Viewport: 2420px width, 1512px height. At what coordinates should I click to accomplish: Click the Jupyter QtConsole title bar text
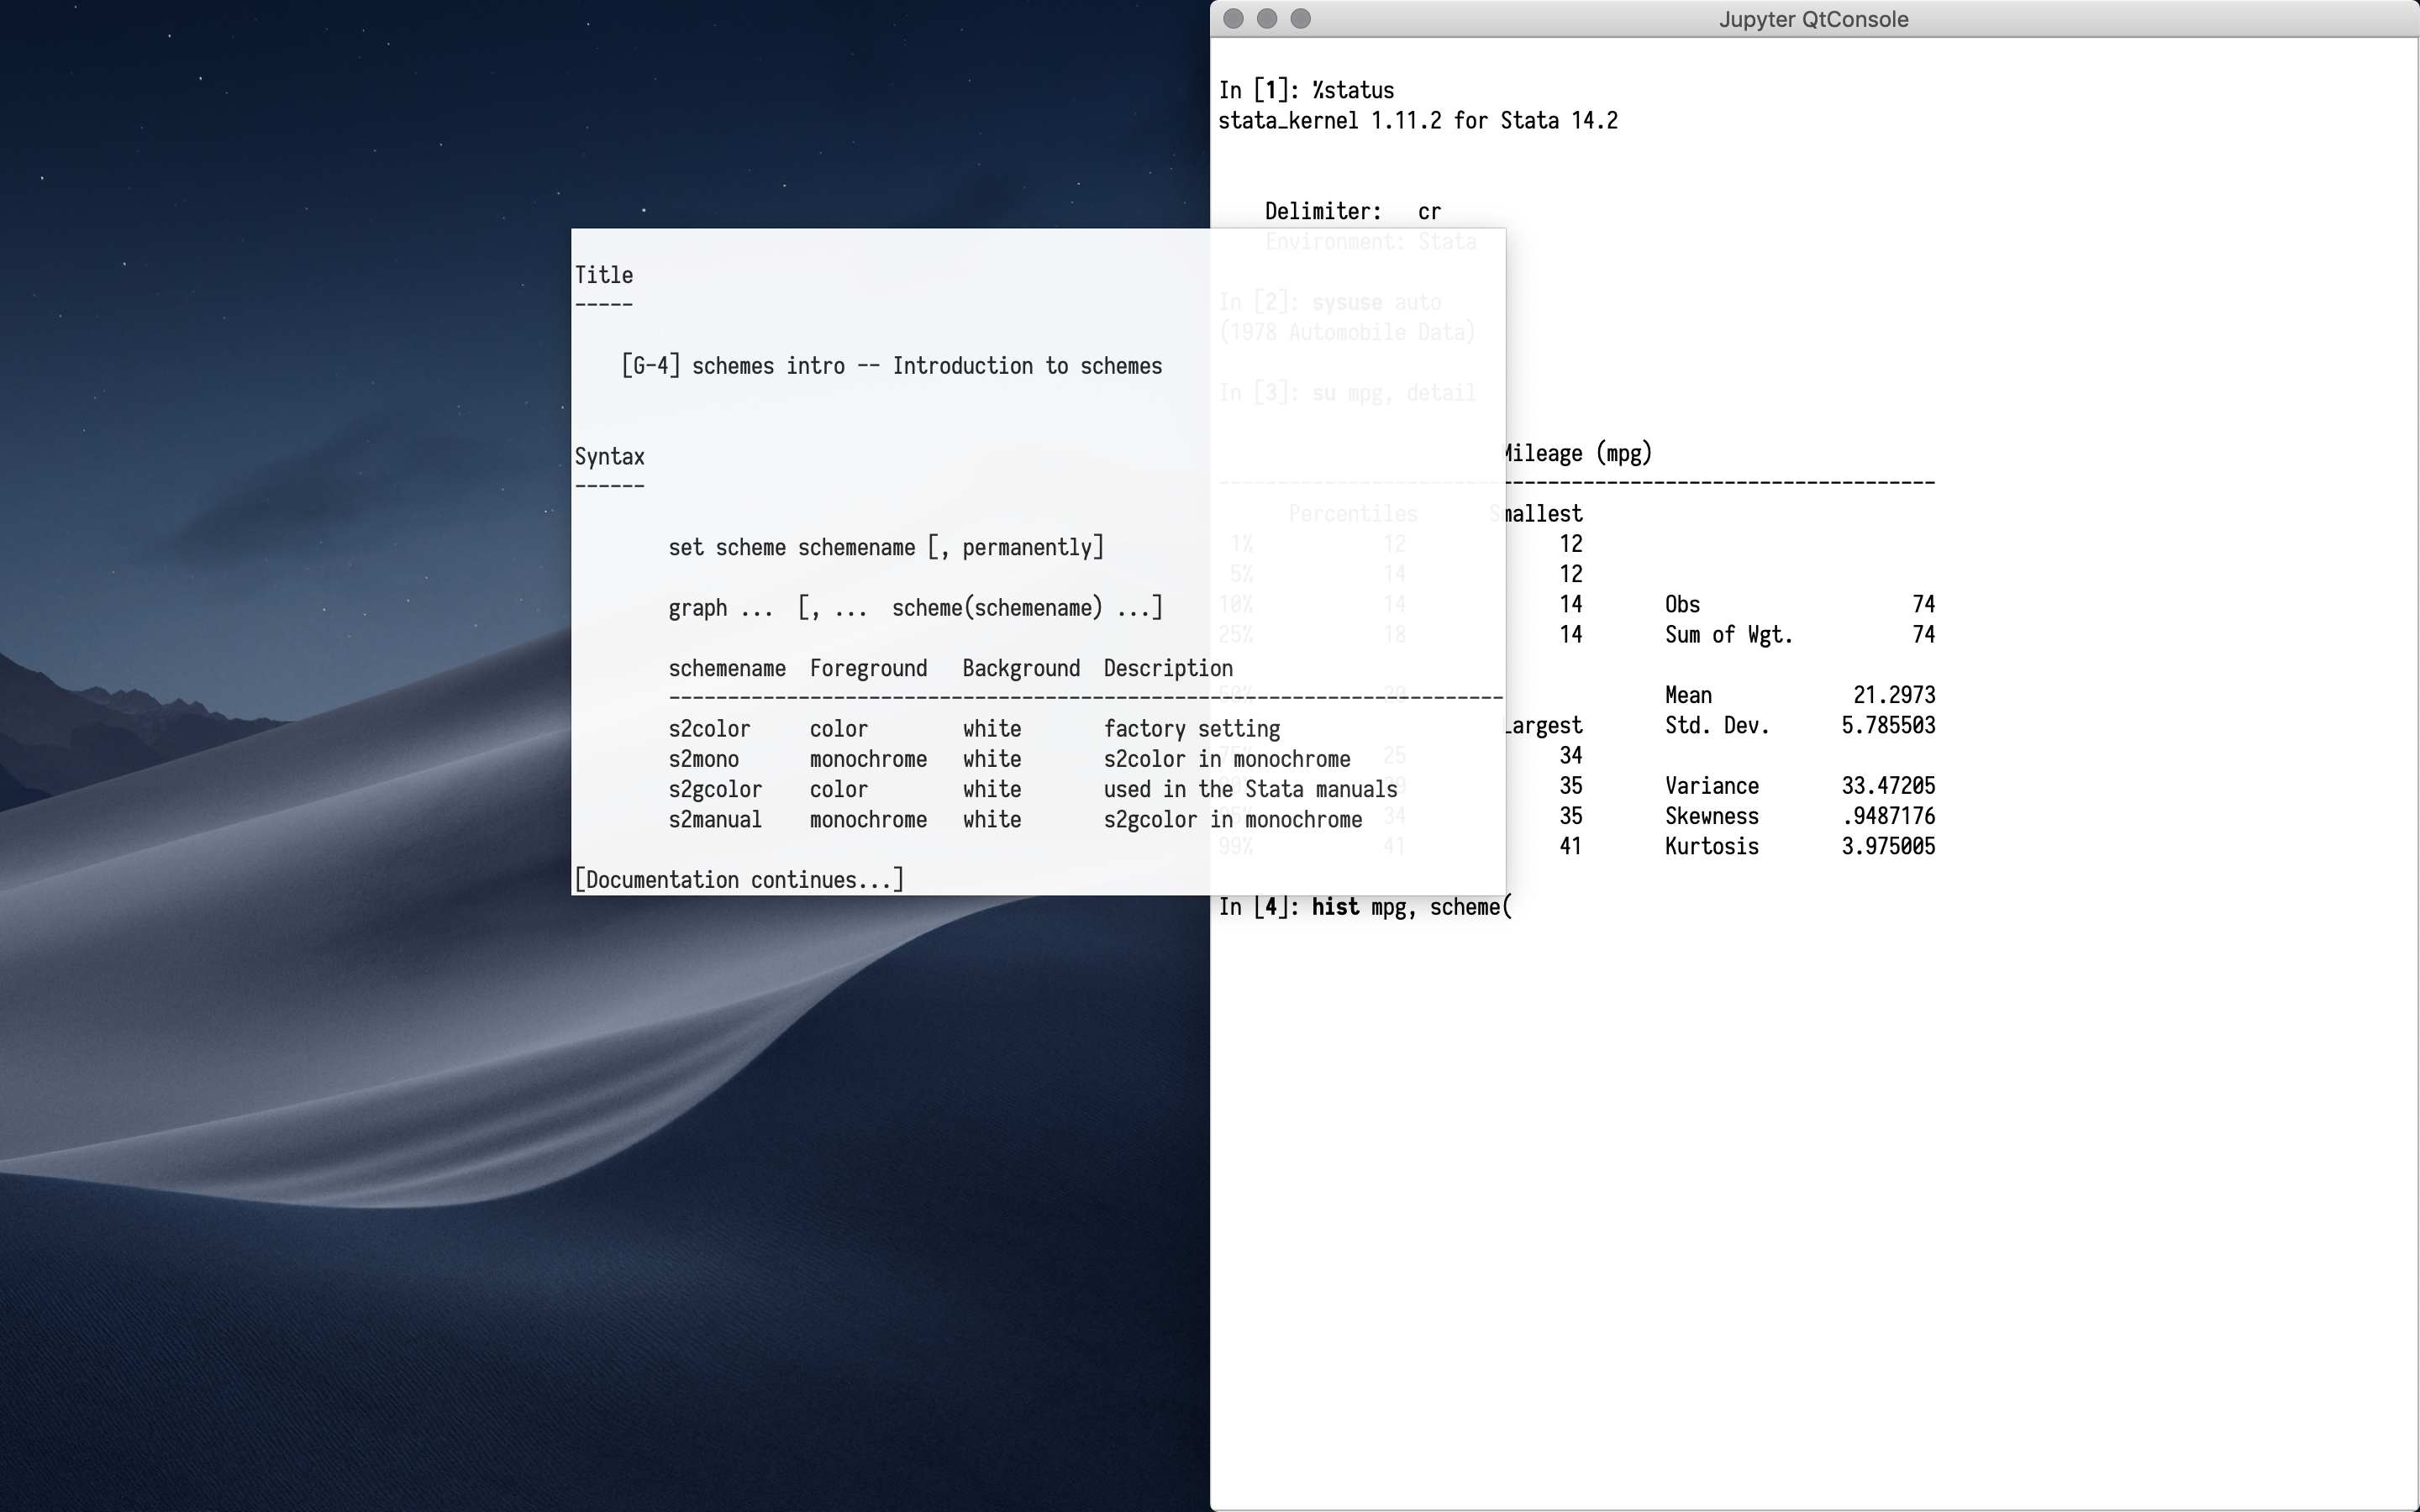pos(1813,20)
